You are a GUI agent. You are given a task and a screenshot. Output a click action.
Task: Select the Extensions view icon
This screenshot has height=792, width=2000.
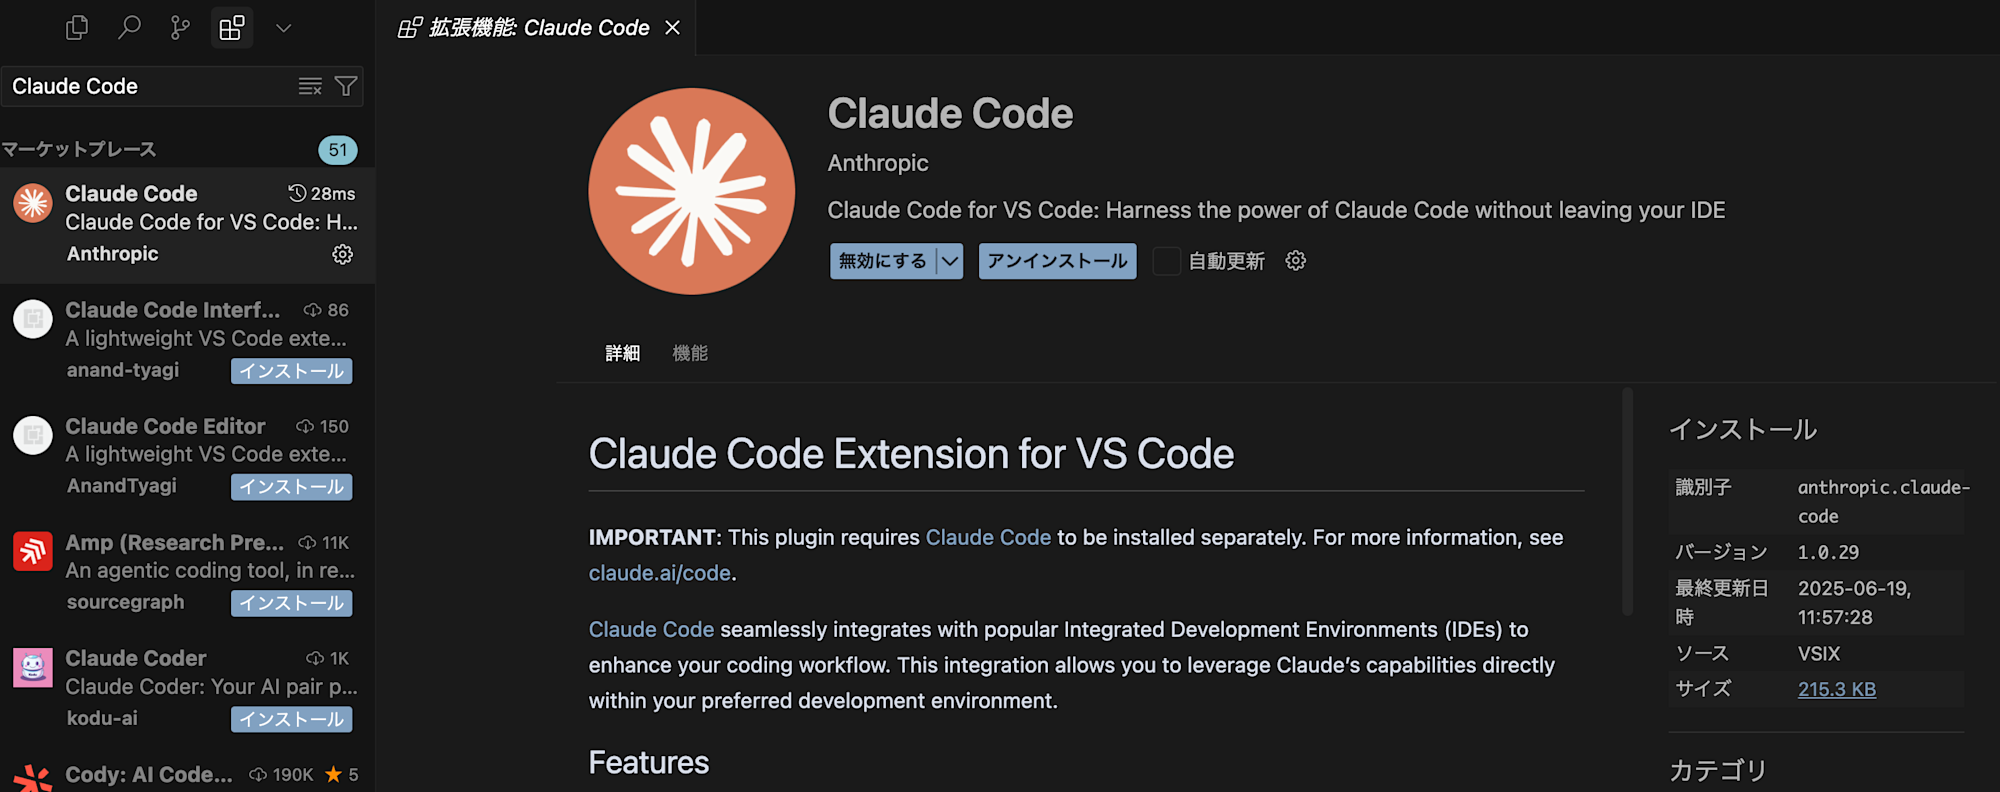(232, 28)
